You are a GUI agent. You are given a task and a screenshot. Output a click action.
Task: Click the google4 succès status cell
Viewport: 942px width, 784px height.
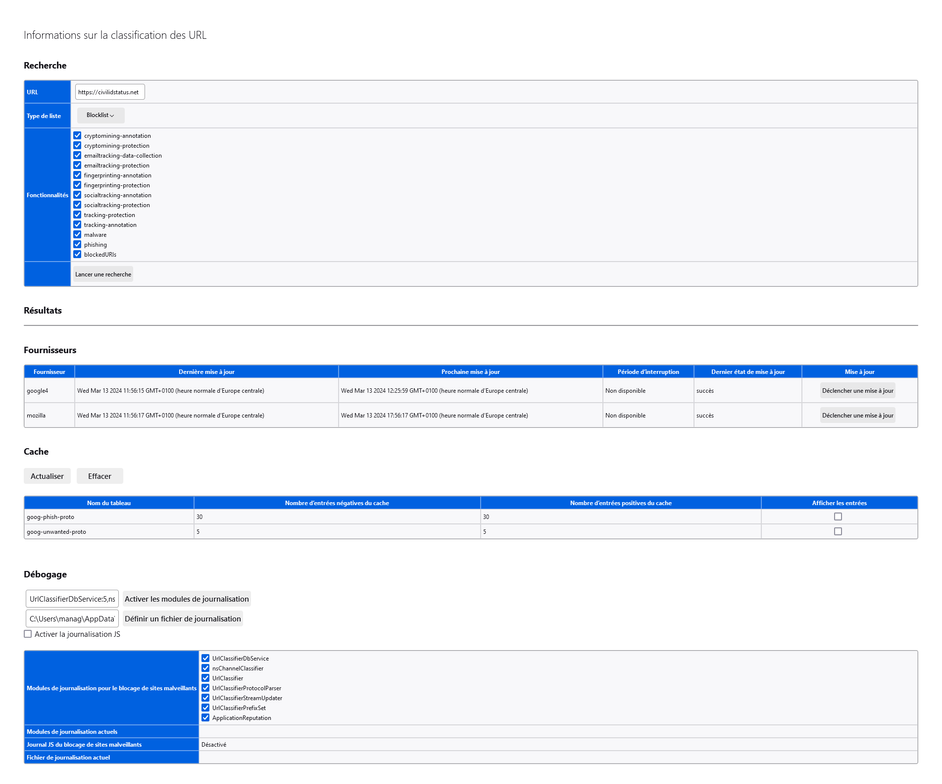pyautogui.click(x=748, y=390)
